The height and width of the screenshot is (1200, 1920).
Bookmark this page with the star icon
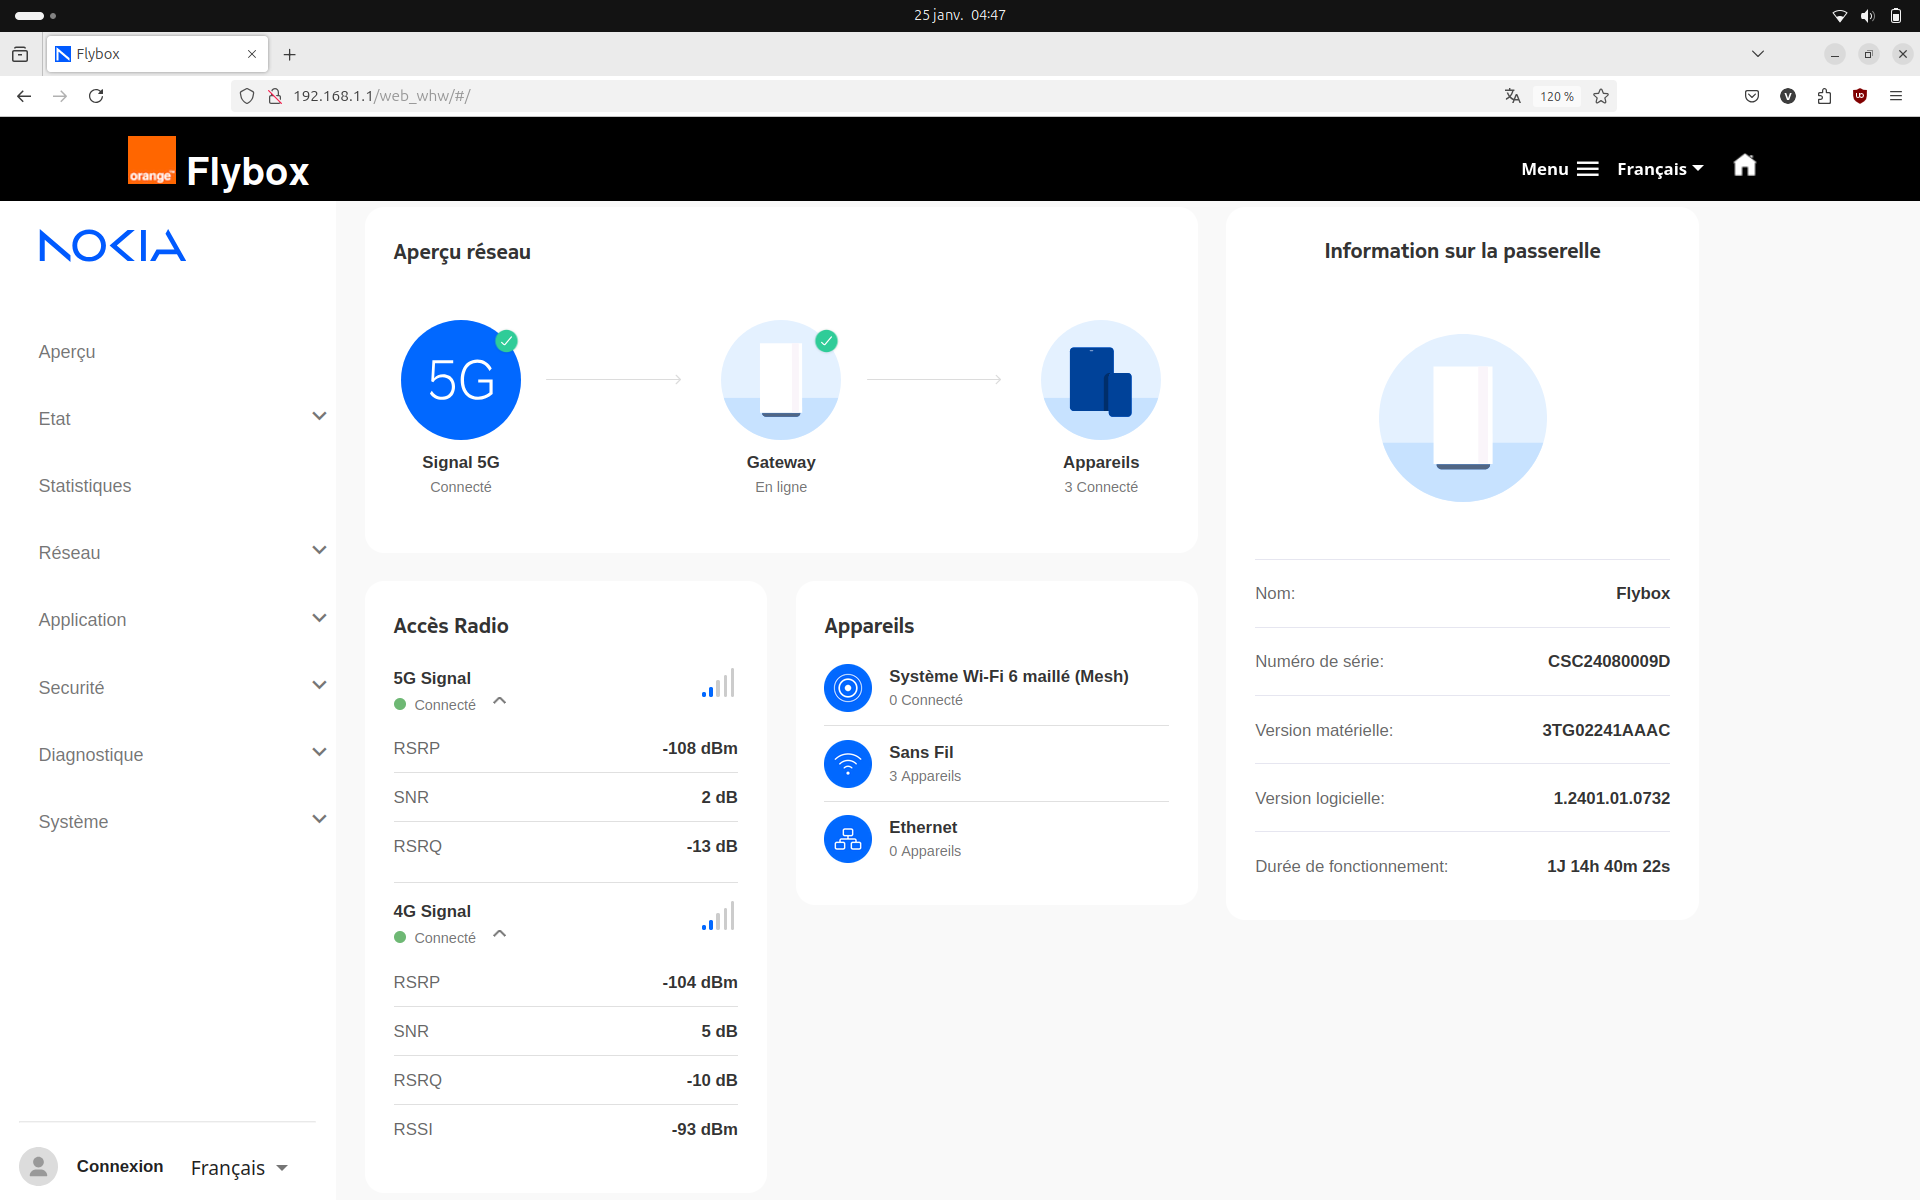tap(1601, 96)
